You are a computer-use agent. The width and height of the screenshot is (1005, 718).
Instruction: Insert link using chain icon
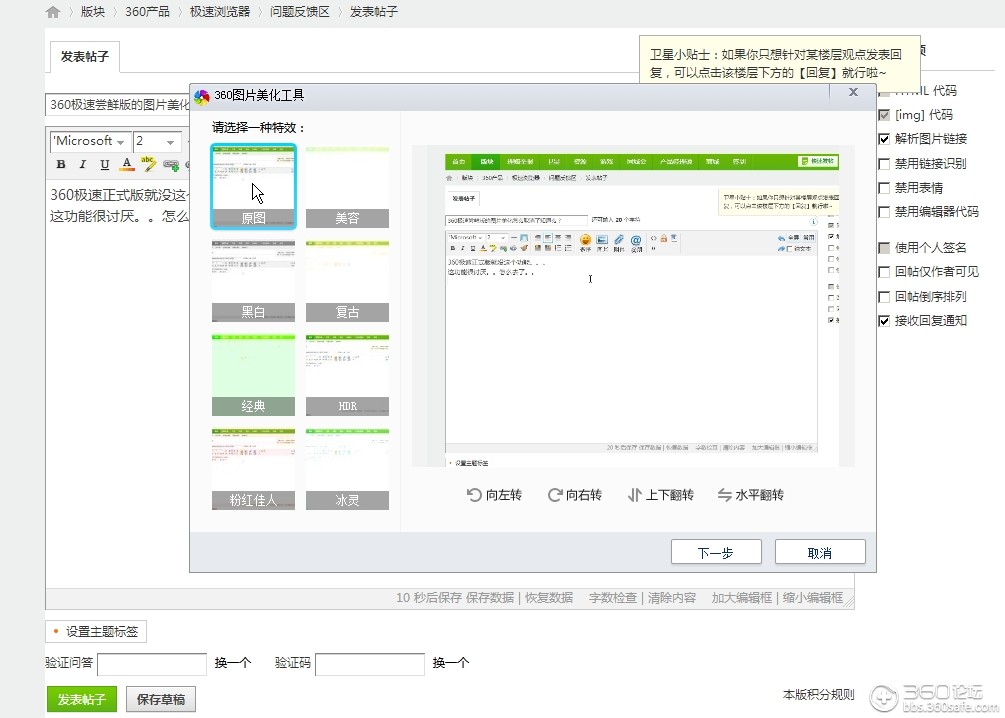tap(170, 165)
